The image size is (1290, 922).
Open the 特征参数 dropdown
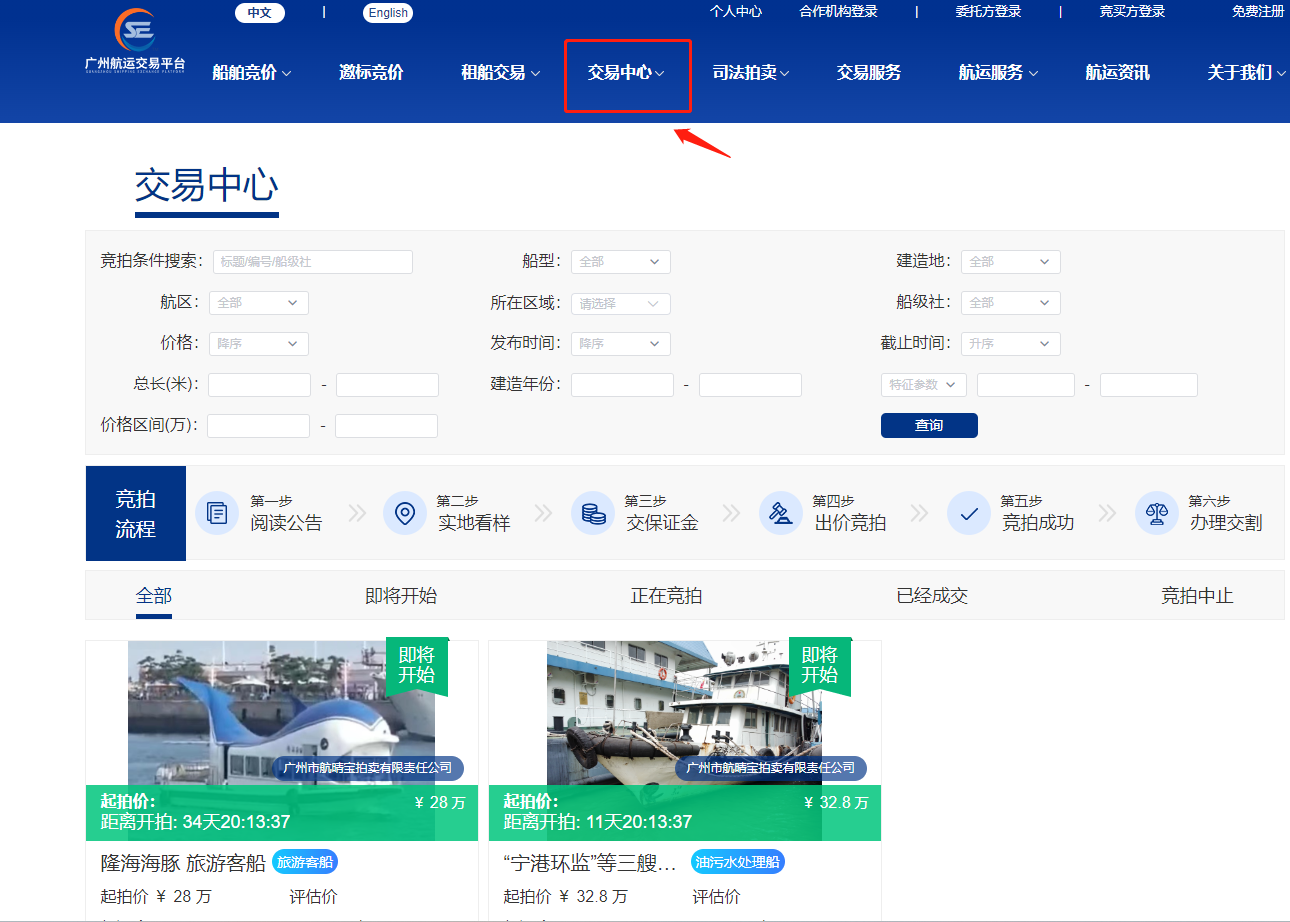point(924,385)
